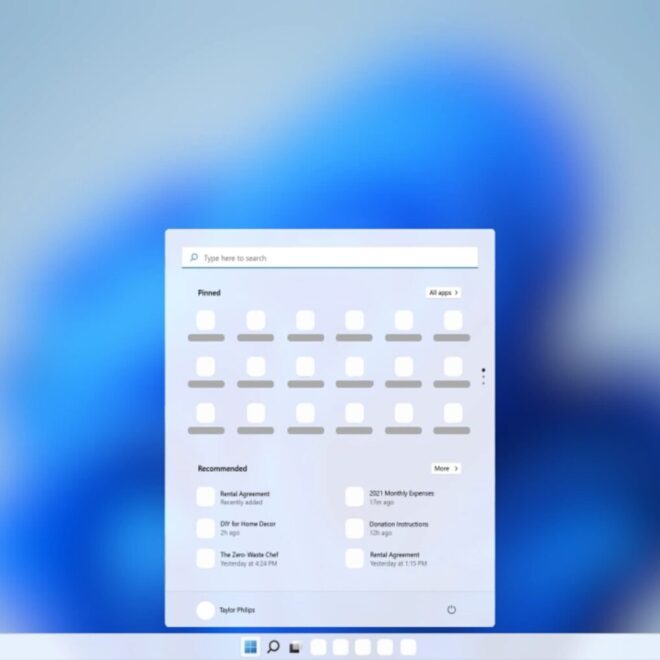Open Rental Agreement 'Recently added' file icon

coord(205,497)
